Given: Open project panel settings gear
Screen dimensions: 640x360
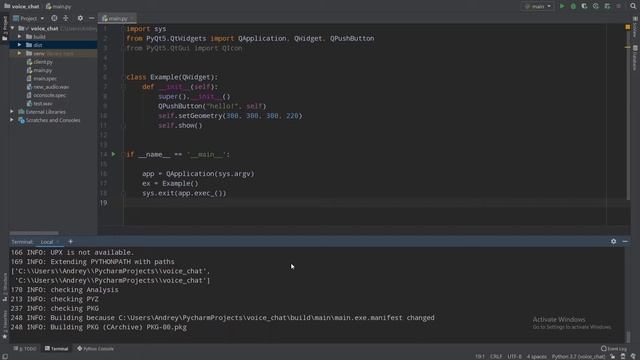Looking at the screenshot, I should [80, 18].
